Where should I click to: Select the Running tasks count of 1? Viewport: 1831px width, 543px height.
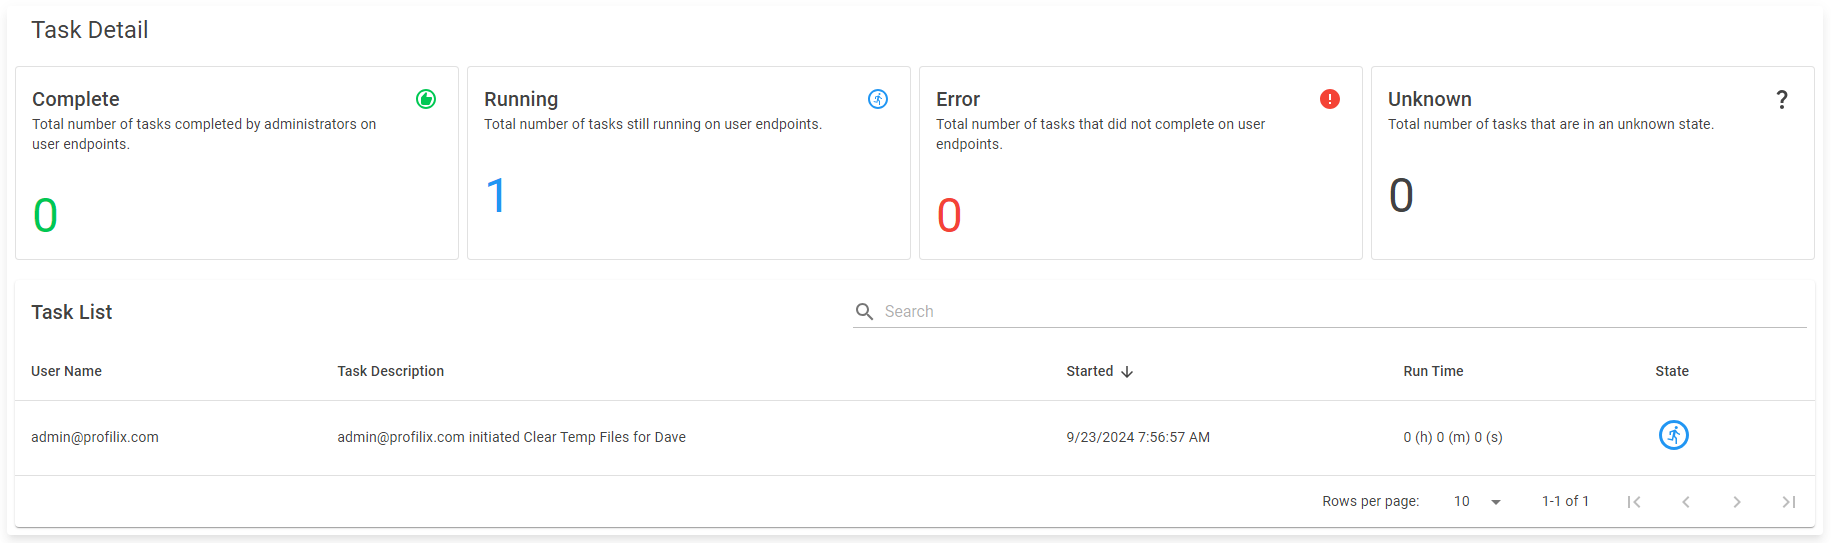coord(496,195)
